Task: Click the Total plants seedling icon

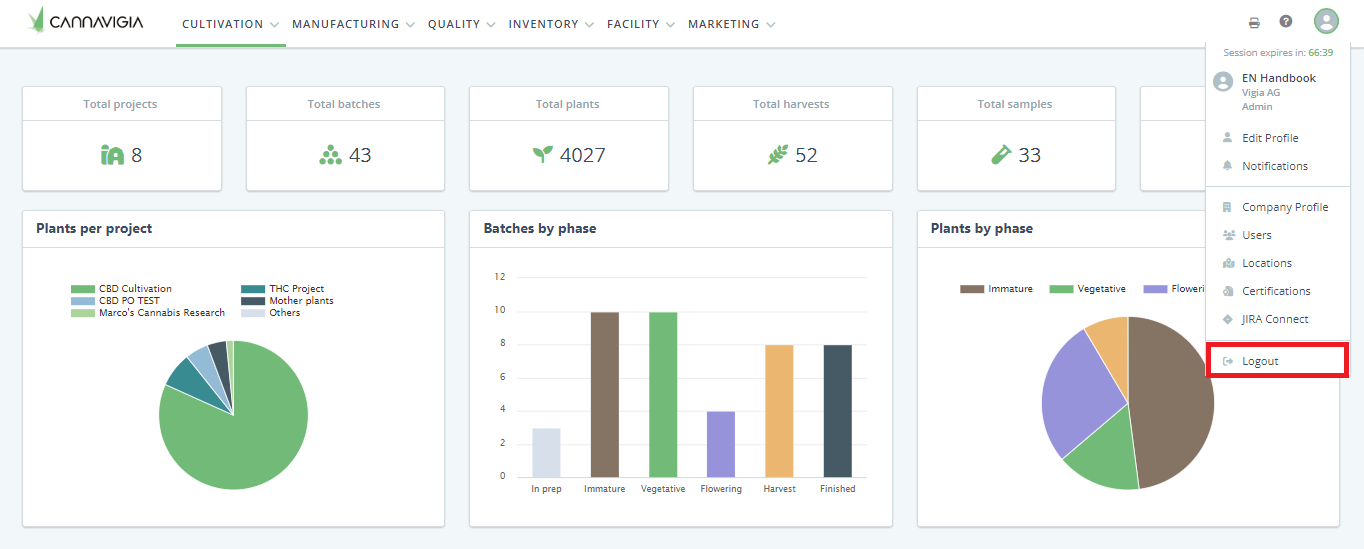Action: (542, 155)
